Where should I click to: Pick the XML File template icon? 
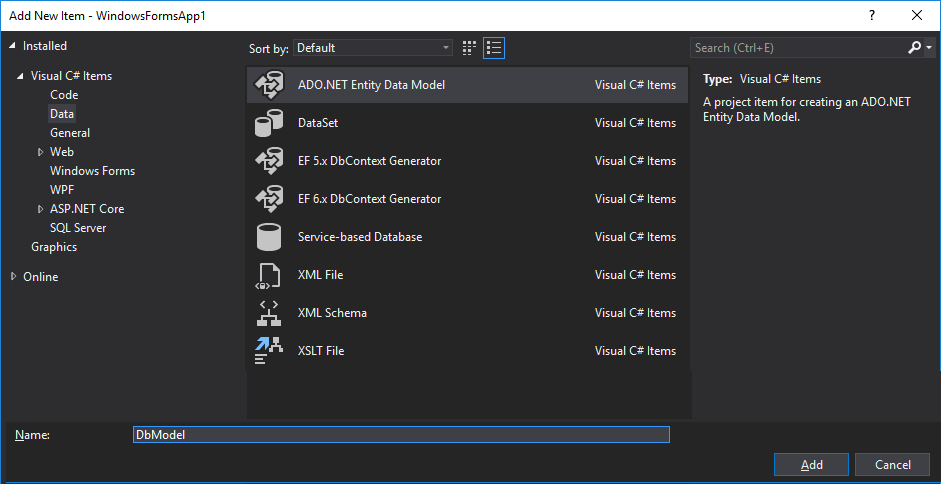[269, 275]
